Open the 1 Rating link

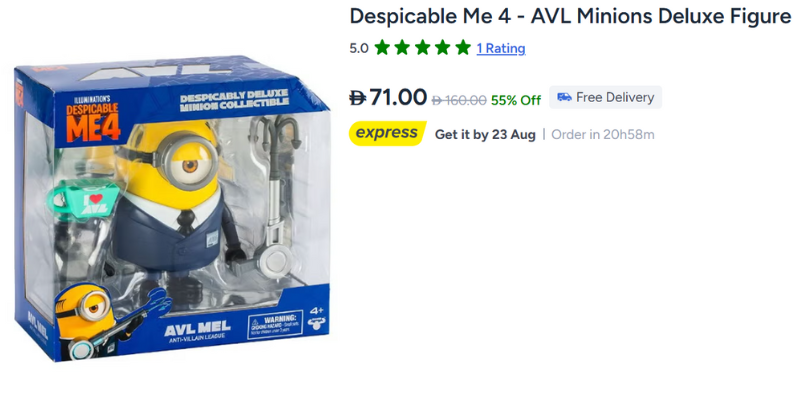501,48
